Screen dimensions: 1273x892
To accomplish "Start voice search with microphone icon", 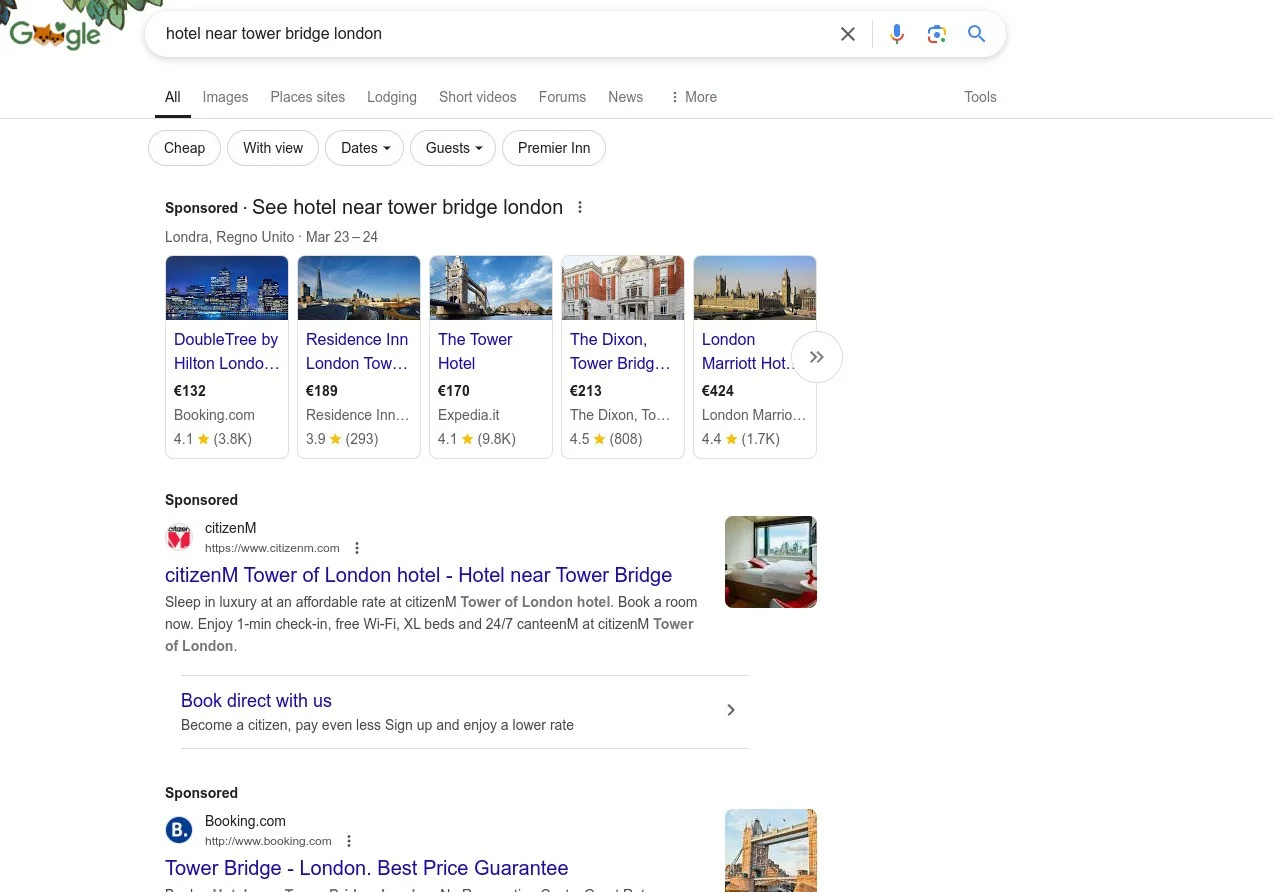I will [x=897, y=34].
